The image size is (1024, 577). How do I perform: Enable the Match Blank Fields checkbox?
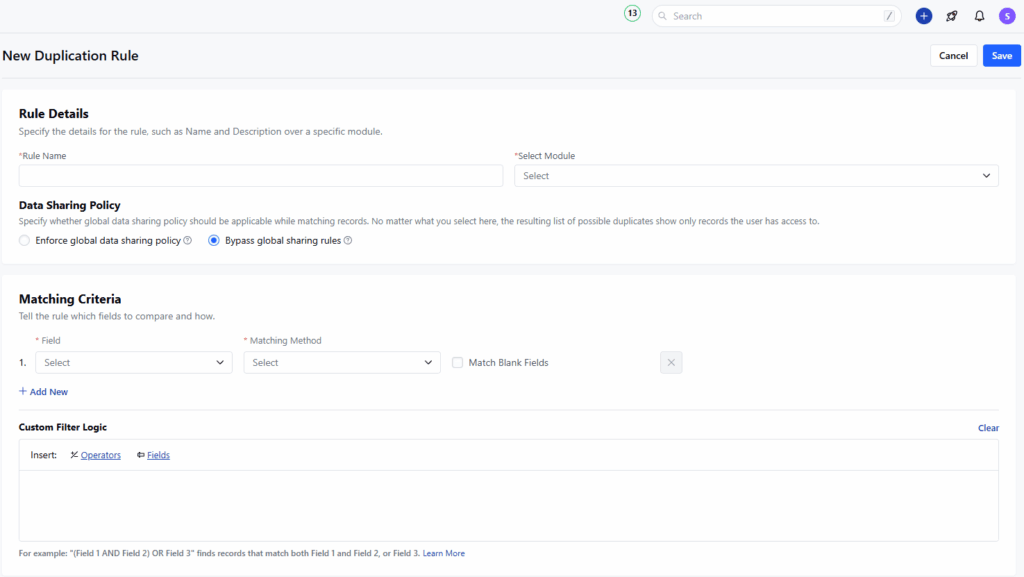pyautogui.click(x=458, y=362)
